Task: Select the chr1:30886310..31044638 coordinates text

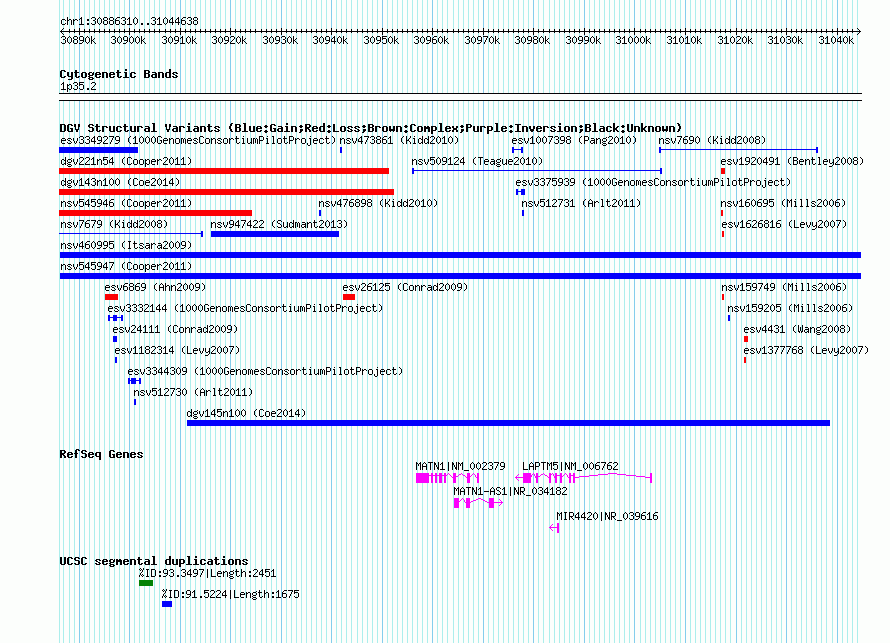Action: pos(129,21)
